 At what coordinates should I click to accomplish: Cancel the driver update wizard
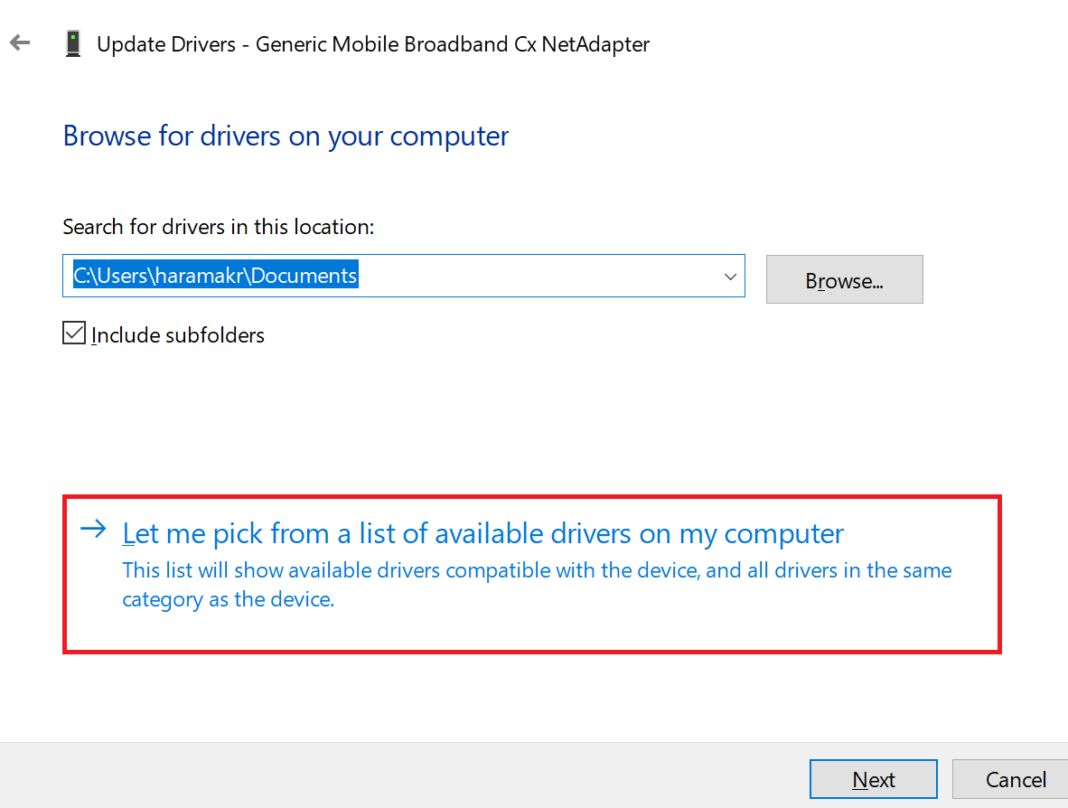pyautogui.click(x=1018, y=779)
